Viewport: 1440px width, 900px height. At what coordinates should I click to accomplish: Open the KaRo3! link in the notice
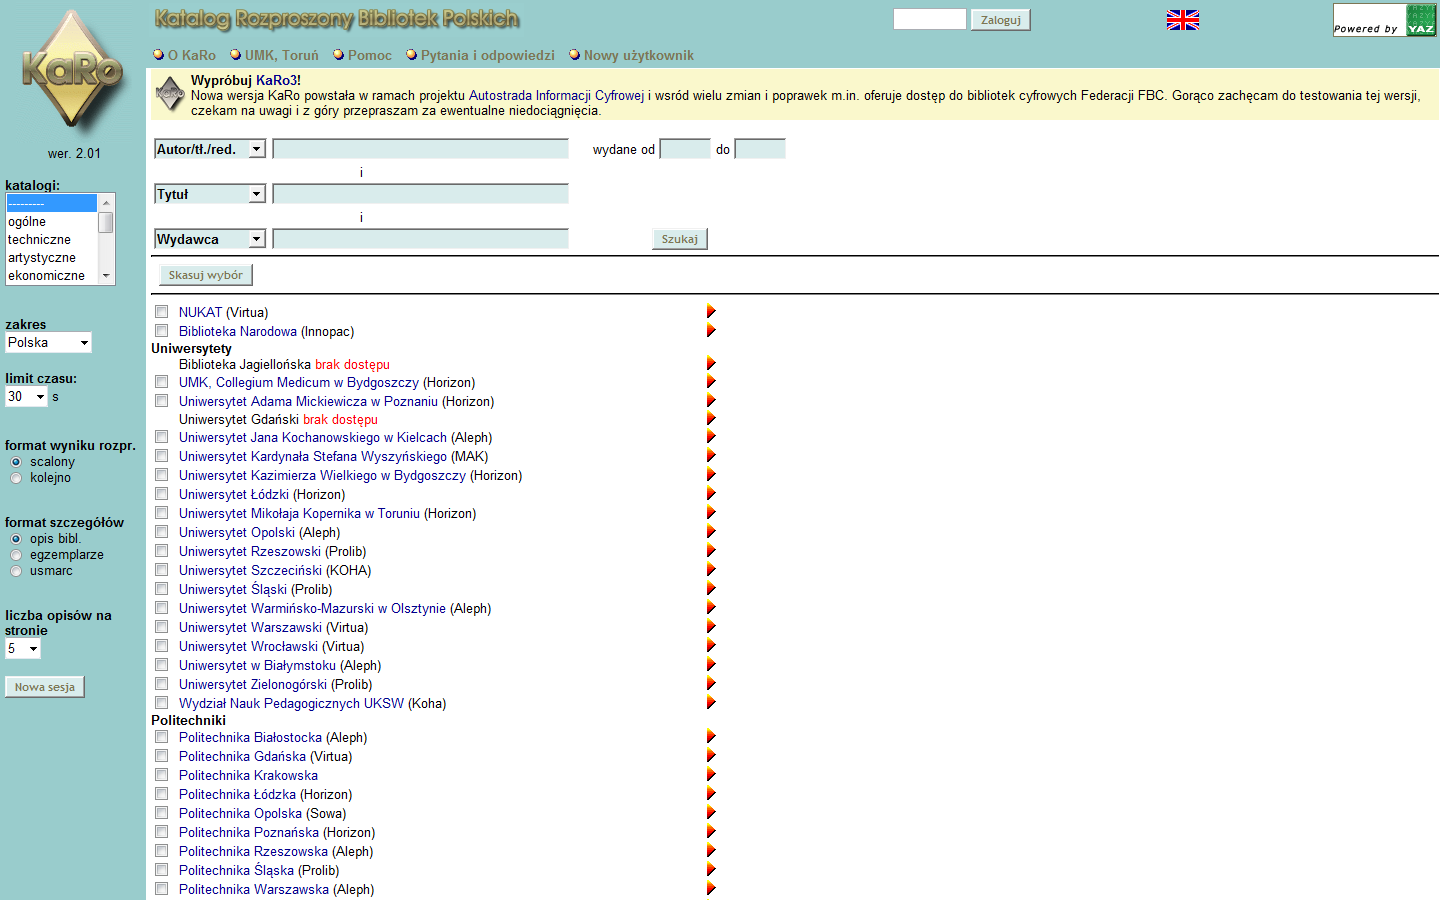(x=278, y=80)
